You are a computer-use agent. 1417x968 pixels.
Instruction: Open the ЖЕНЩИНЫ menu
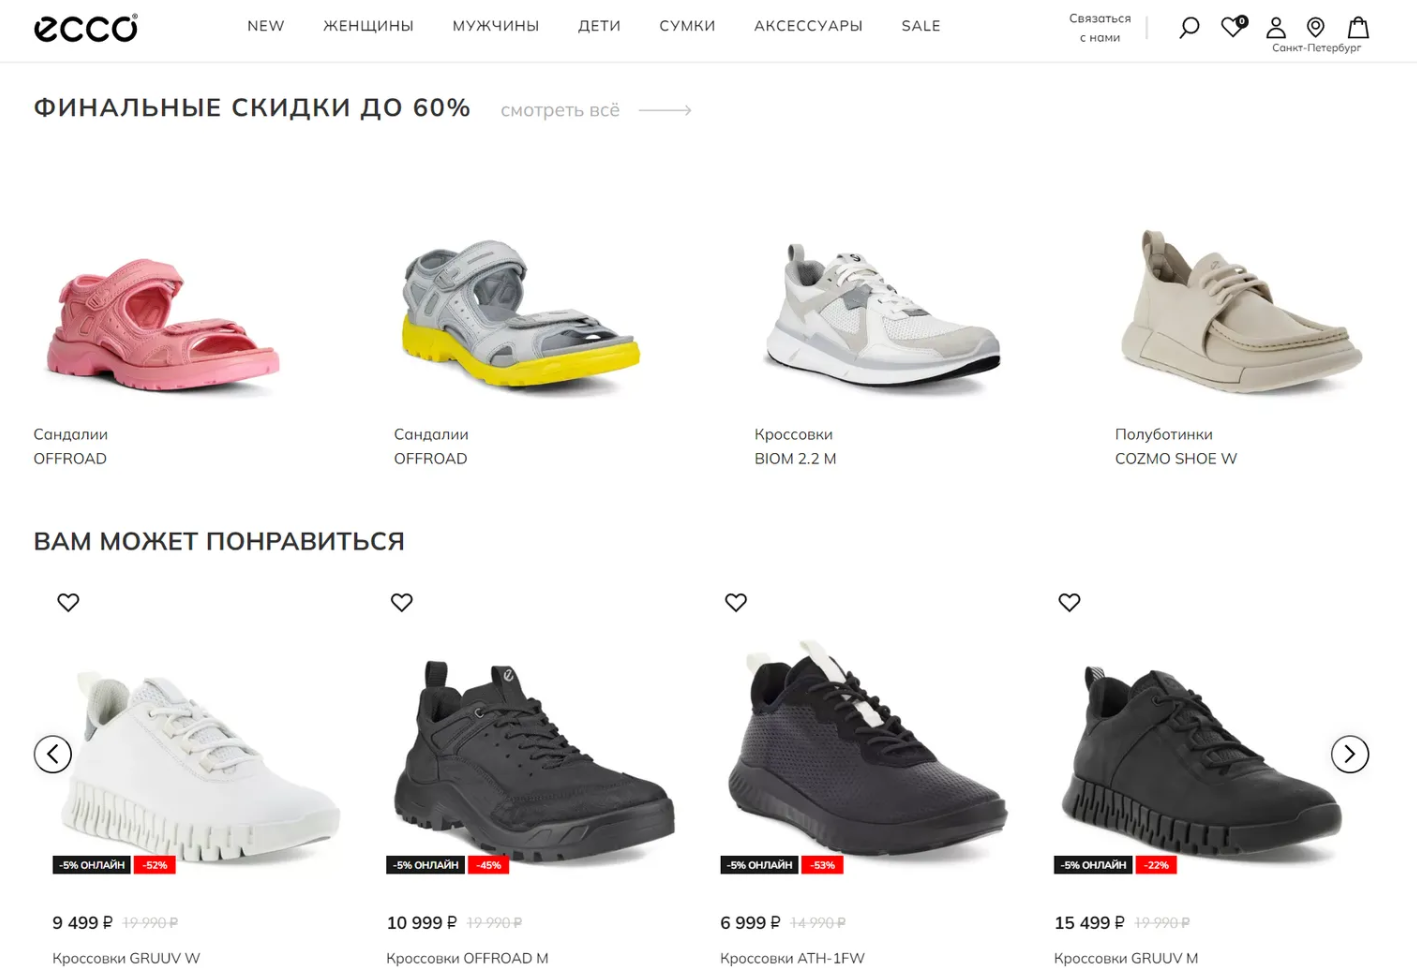[x=368, y=26]
